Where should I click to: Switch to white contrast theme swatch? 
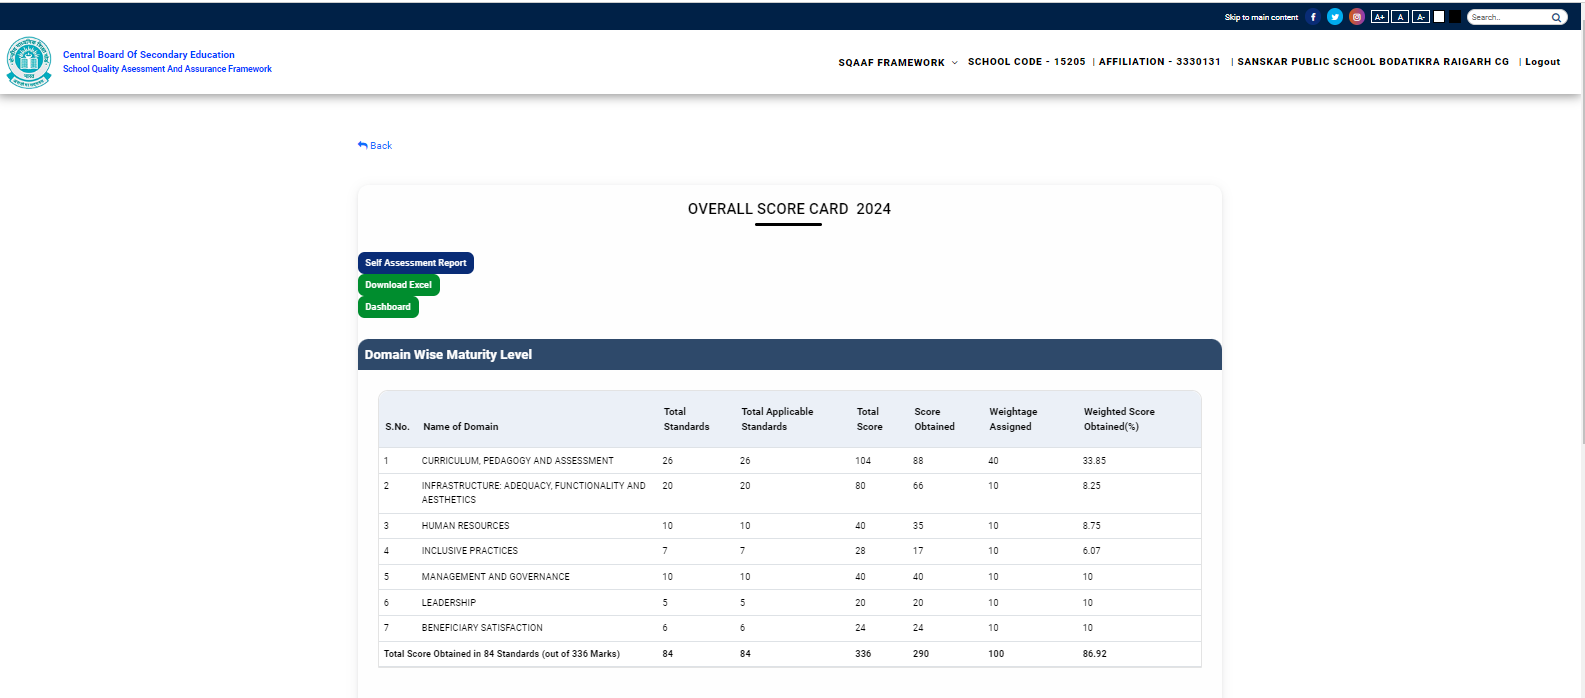tap(1439, 17)
